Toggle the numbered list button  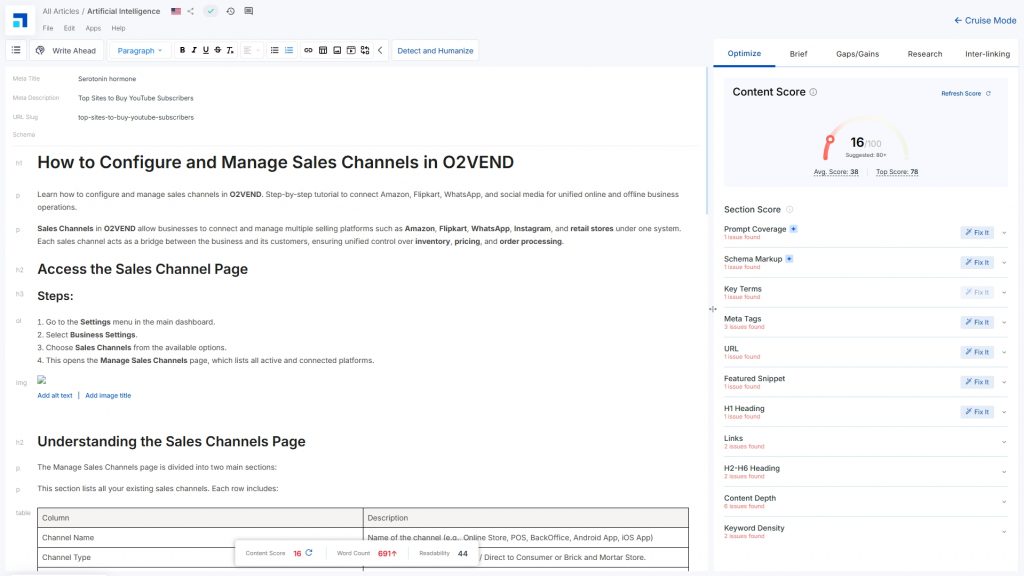point(289,50)
